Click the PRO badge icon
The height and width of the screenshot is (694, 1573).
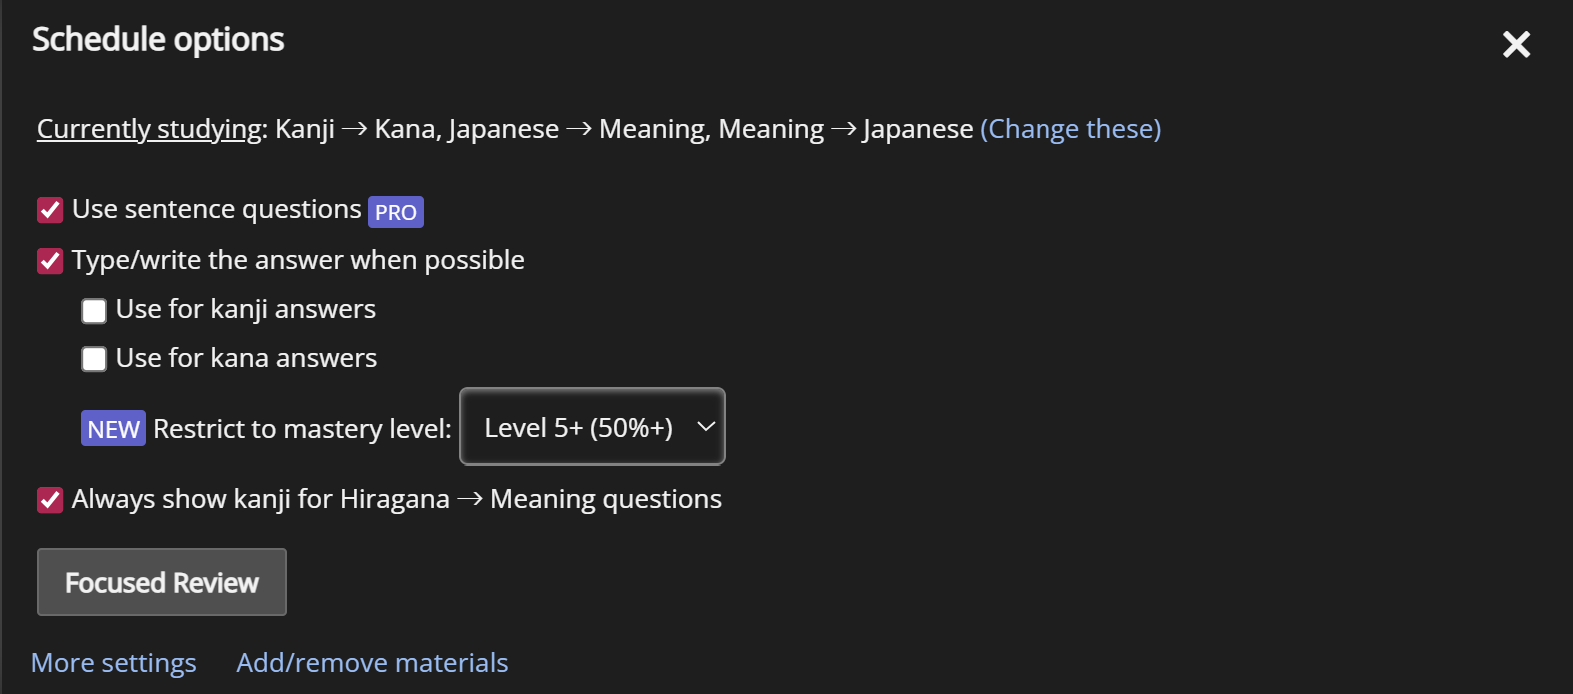pyautogui.click(x=396, y=212)
